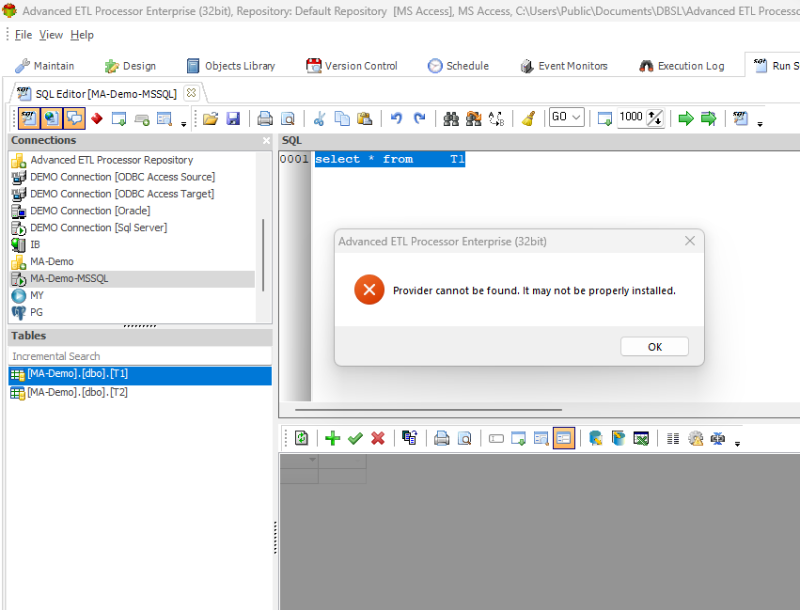
Task: Save the SQL script with floppy icon
Action: click(233, 119)
